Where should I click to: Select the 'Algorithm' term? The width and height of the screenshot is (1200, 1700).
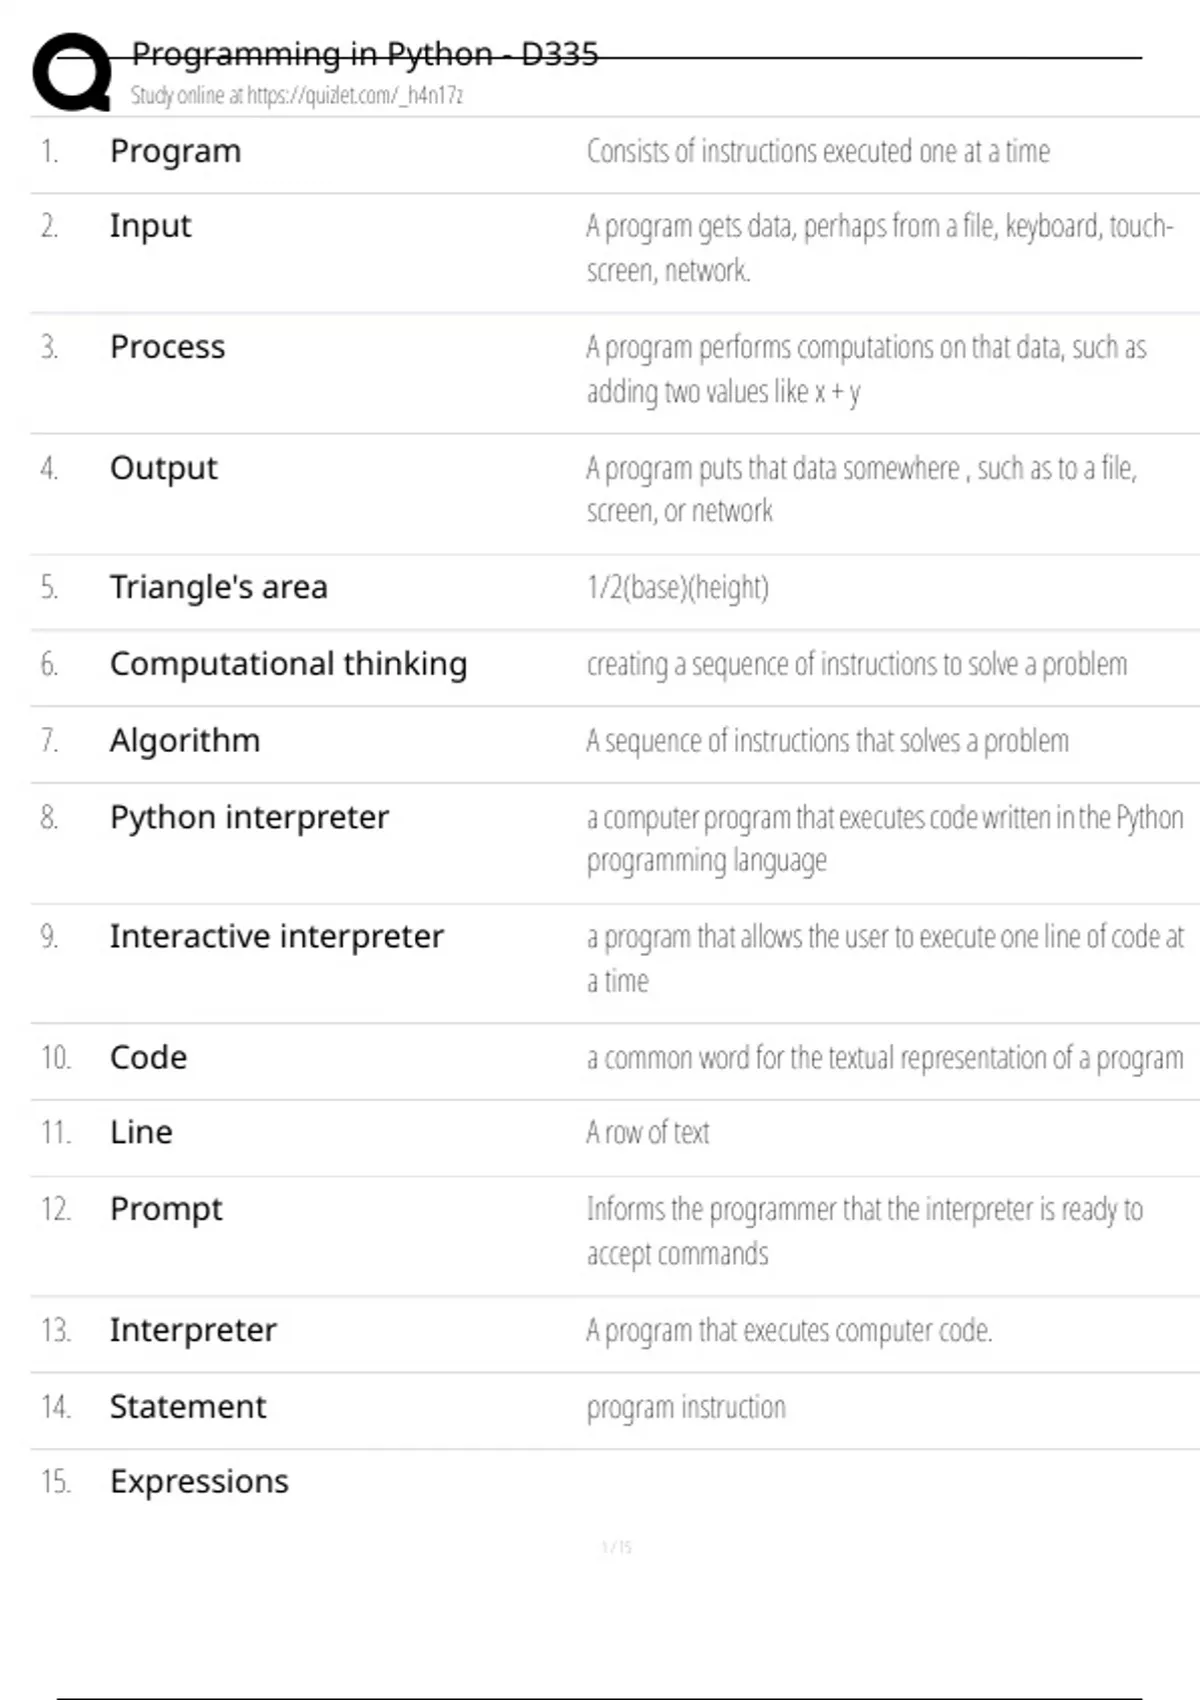[184, 741]
